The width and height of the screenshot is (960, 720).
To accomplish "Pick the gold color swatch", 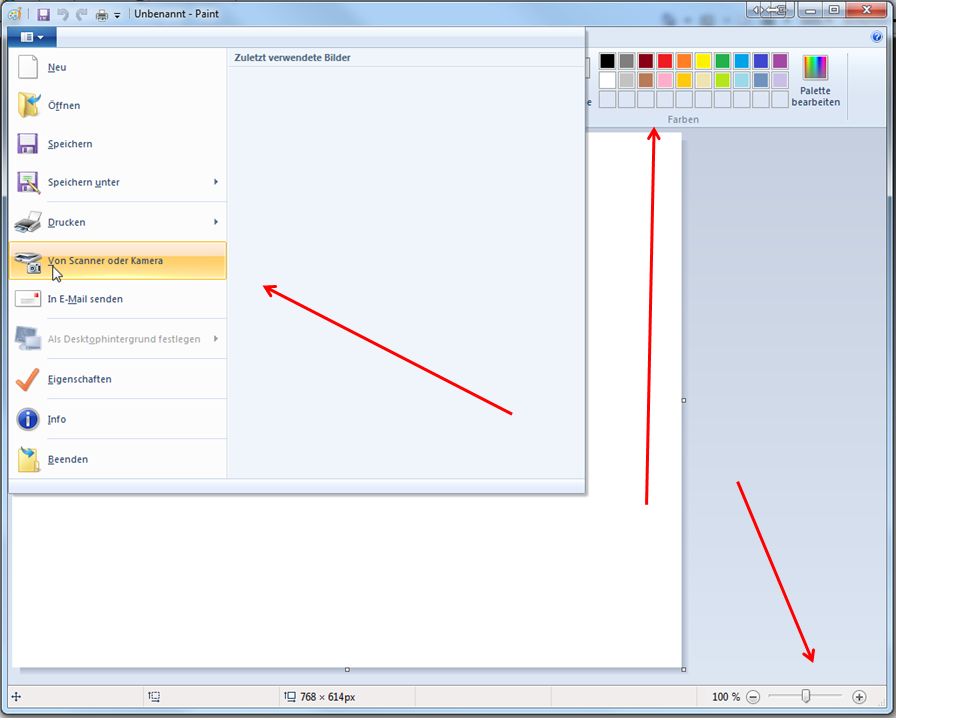I will (x=684, y=80).
